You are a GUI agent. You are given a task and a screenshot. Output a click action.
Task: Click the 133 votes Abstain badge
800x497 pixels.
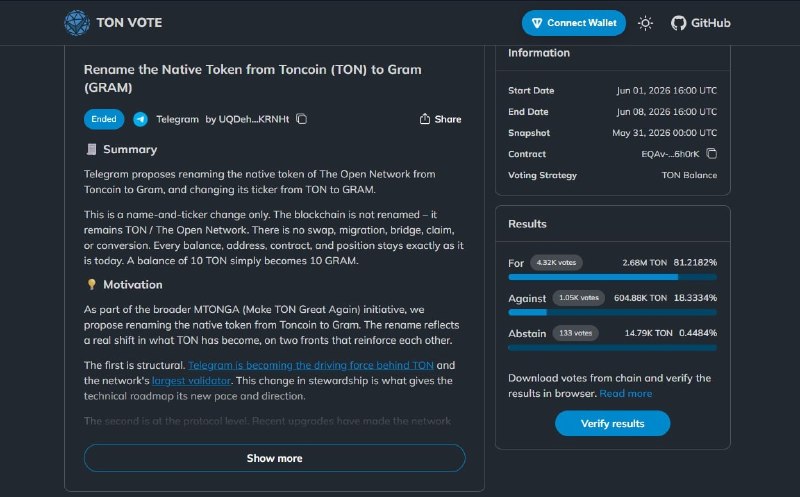[576, 333]
